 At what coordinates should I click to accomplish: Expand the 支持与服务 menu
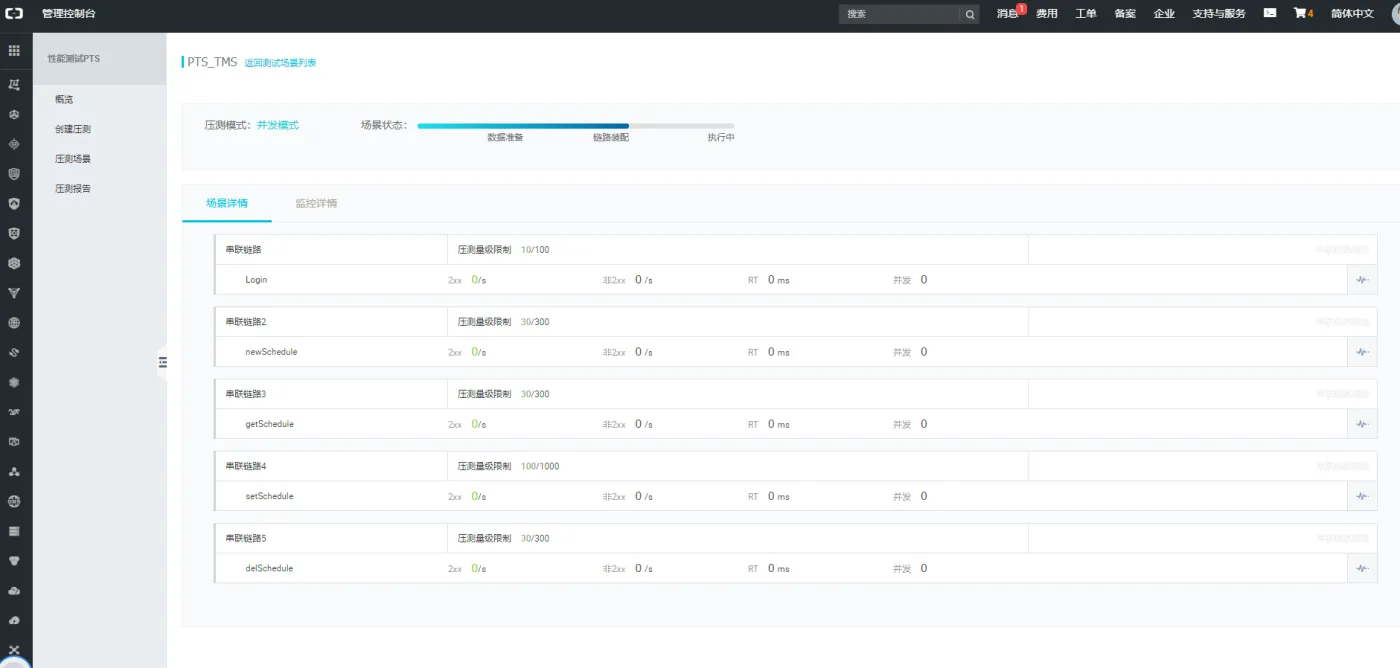pyautogui.click(x=1218, y=14)
